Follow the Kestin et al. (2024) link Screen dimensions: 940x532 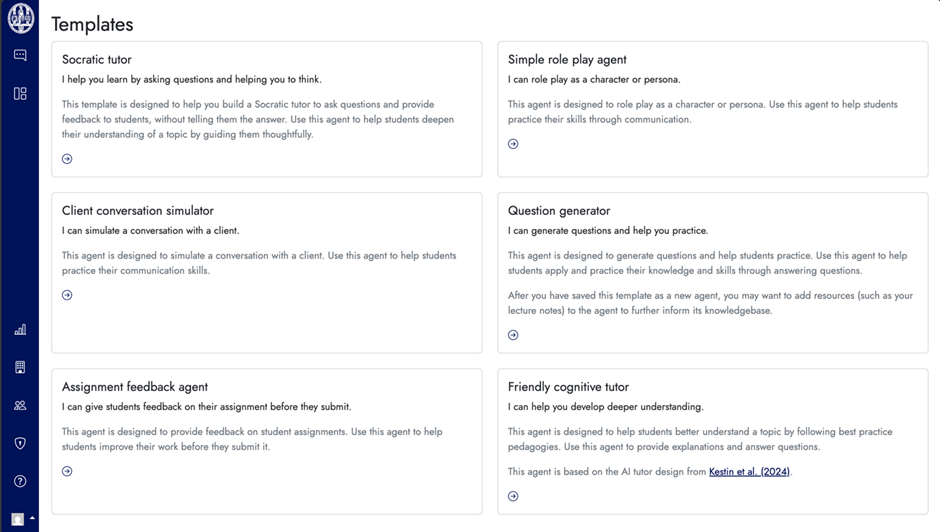click(x=749, y=472)
